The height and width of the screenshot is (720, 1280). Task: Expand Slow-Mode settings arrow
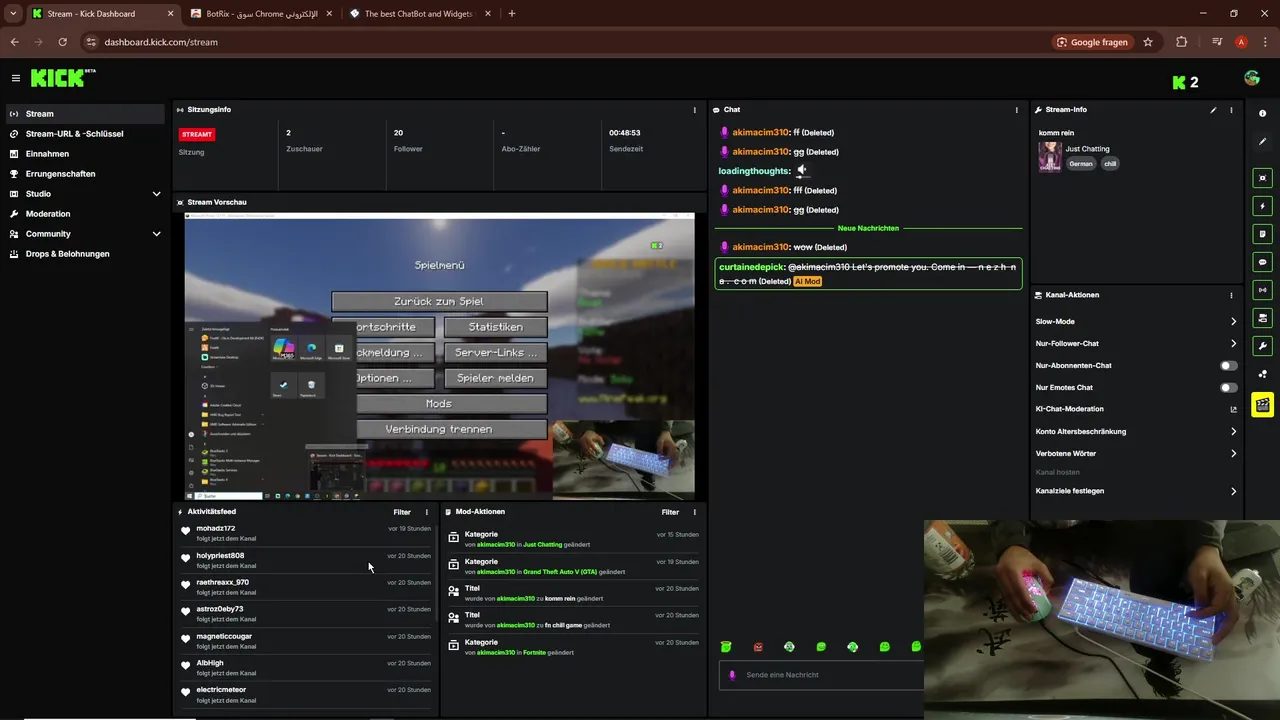pyautogui.click(x=1233, y=322)
